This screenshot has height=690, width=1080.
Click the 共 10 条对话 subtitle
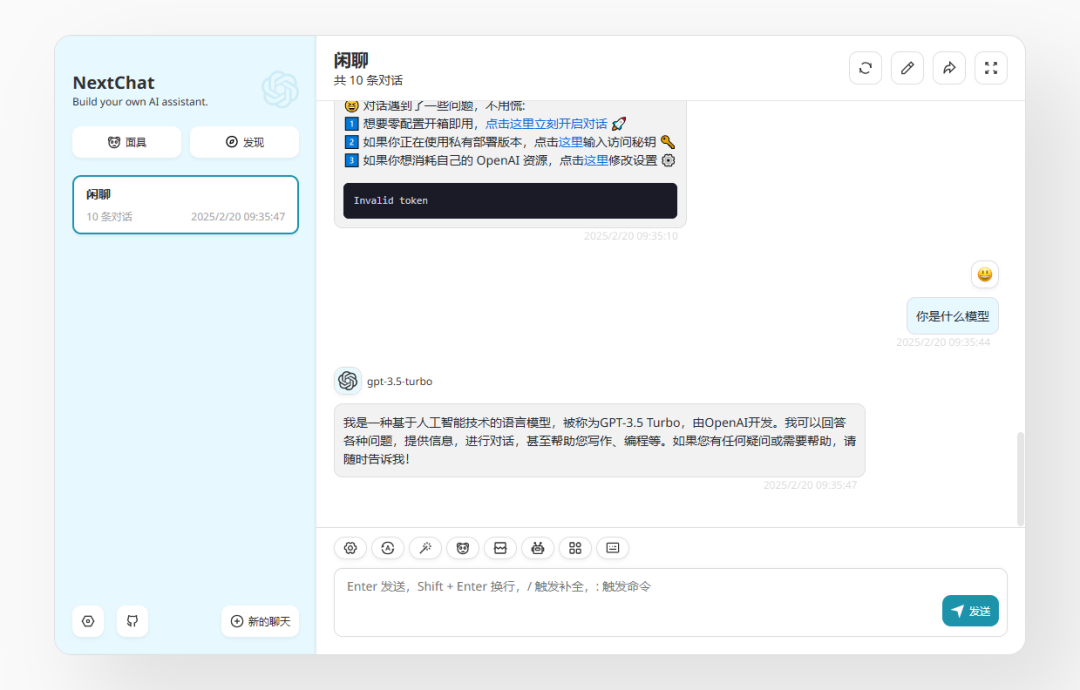(368, 81)
